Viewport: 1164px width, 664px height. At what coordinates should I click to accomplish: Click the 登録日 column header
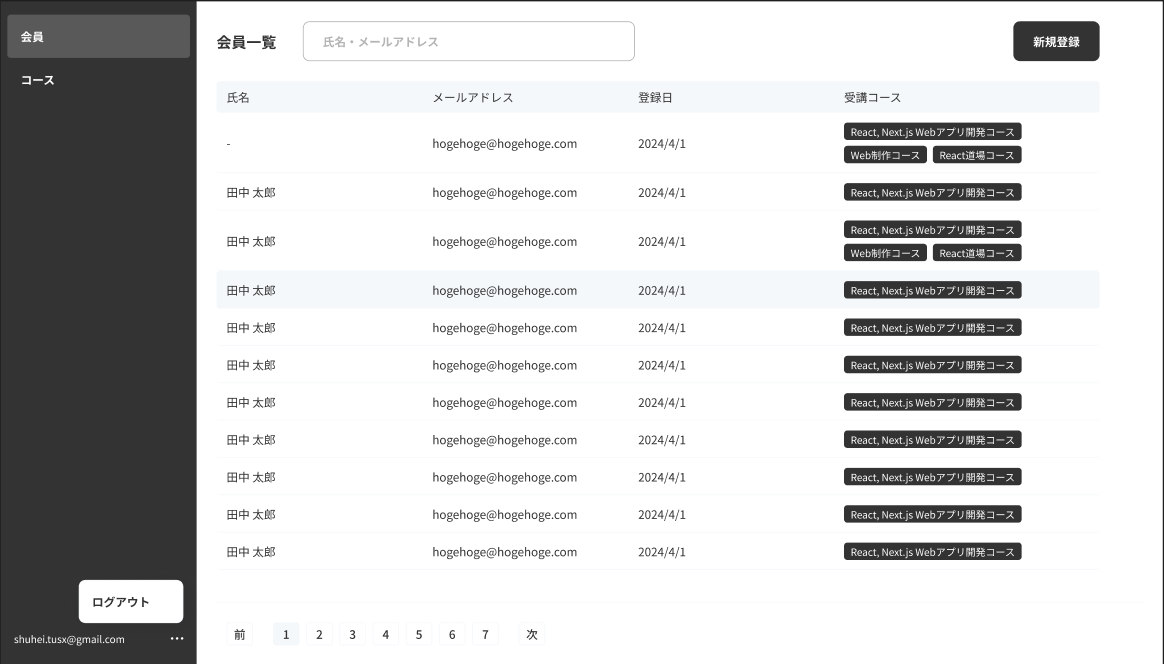[655, 98]
